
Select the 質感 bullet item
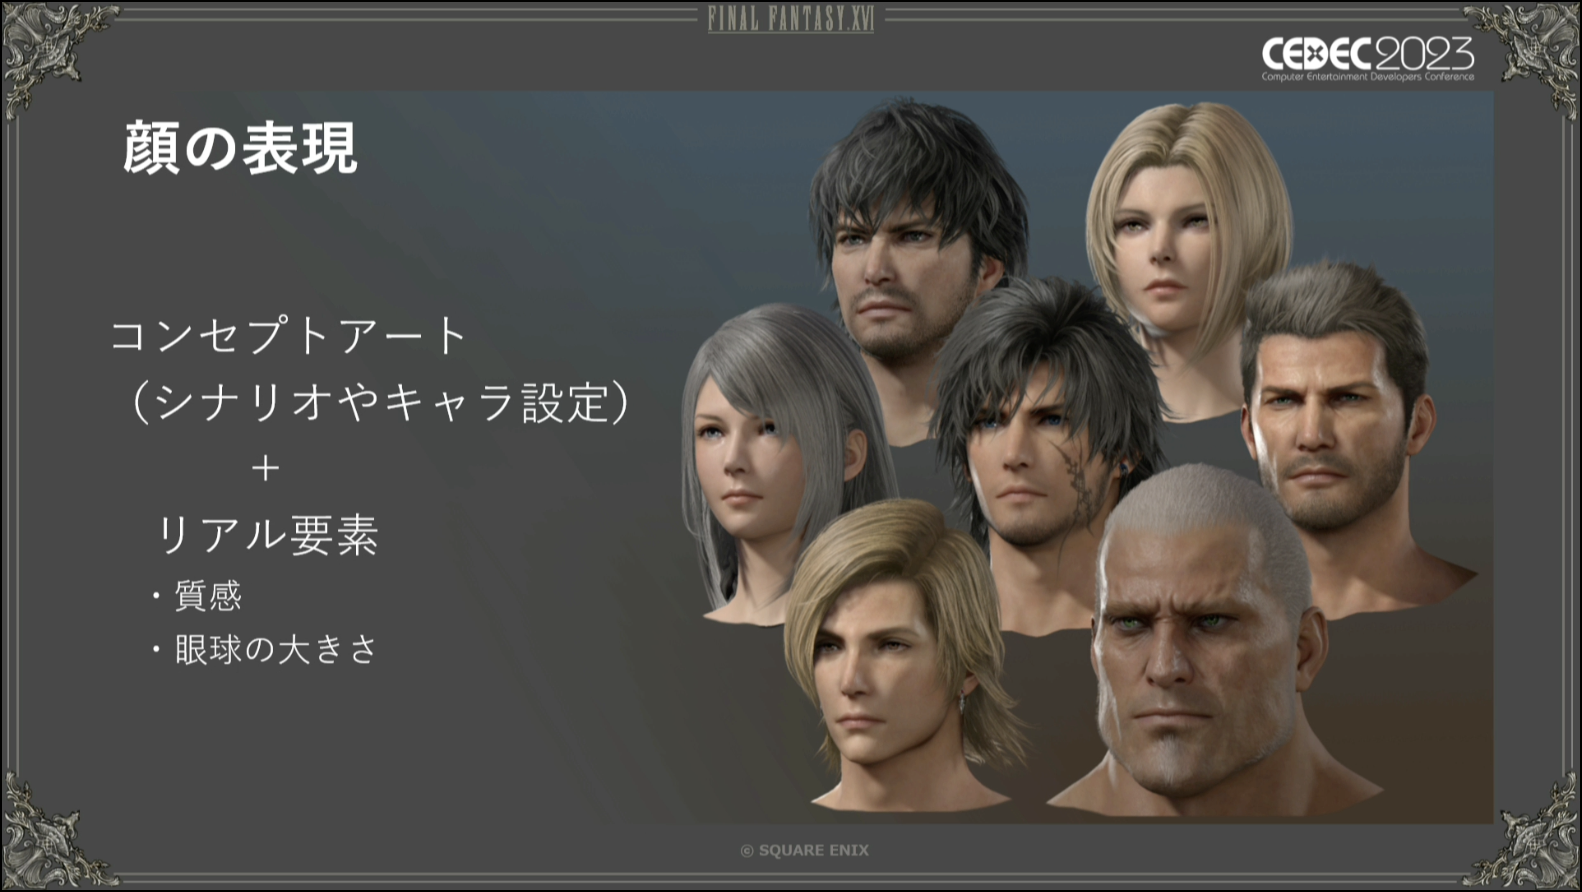[x=197, y=596]
